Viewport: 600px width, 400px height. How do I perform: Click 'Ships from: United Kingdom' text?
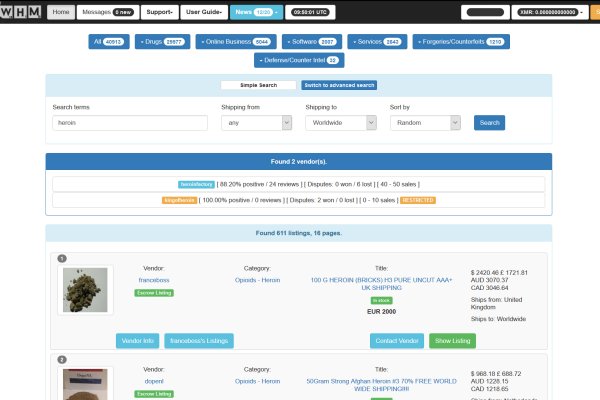pyautogui.click(x=496, y=304)
